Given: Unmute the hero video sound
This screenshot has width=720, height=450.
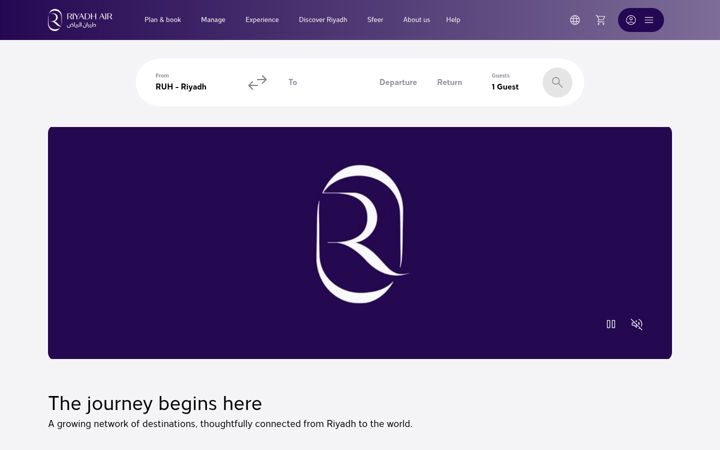Looking at the screenshot, I should (636, 324).
